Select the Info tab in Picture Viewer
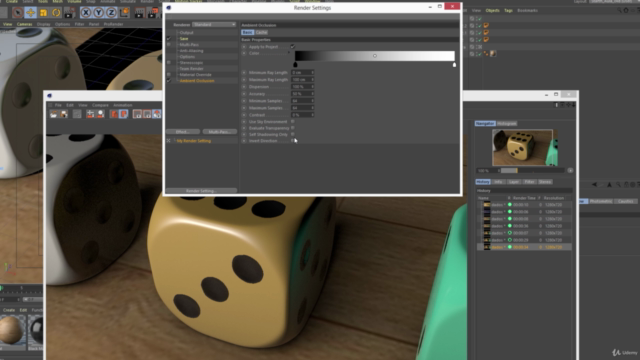The height and width of the screenshot is (360, 640). [498, 182]
